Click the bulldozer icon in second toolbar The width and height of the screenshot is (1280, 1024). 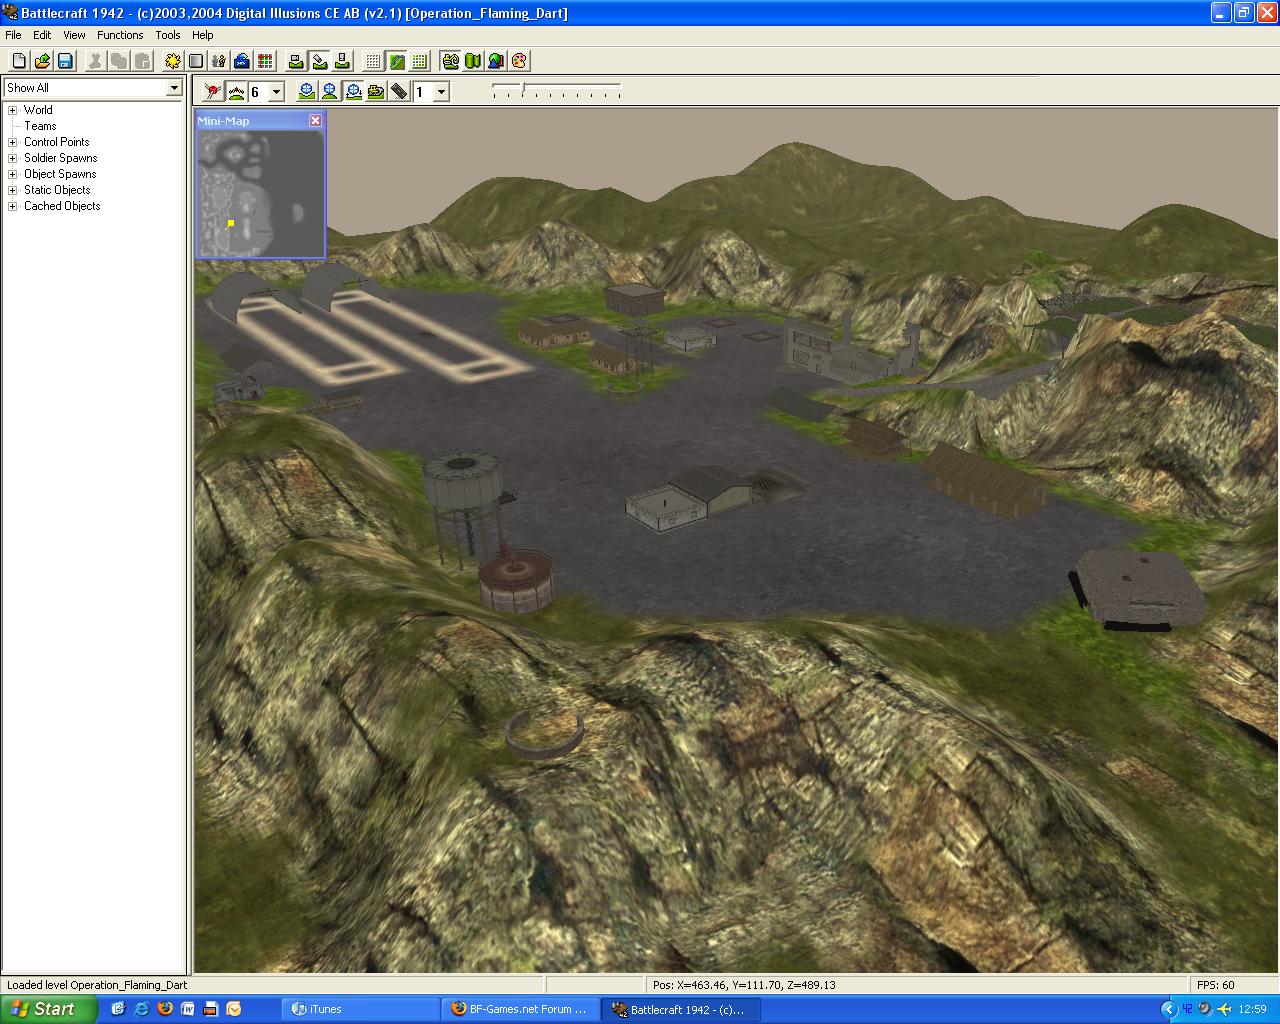point(376,92)
